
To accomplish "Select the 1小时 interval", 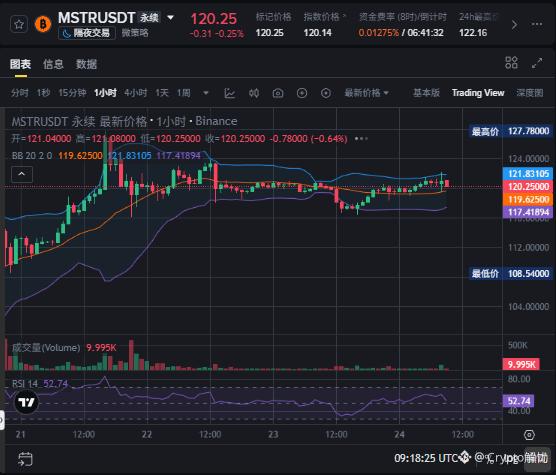I will pyautogui.click(x=105, y=93).
